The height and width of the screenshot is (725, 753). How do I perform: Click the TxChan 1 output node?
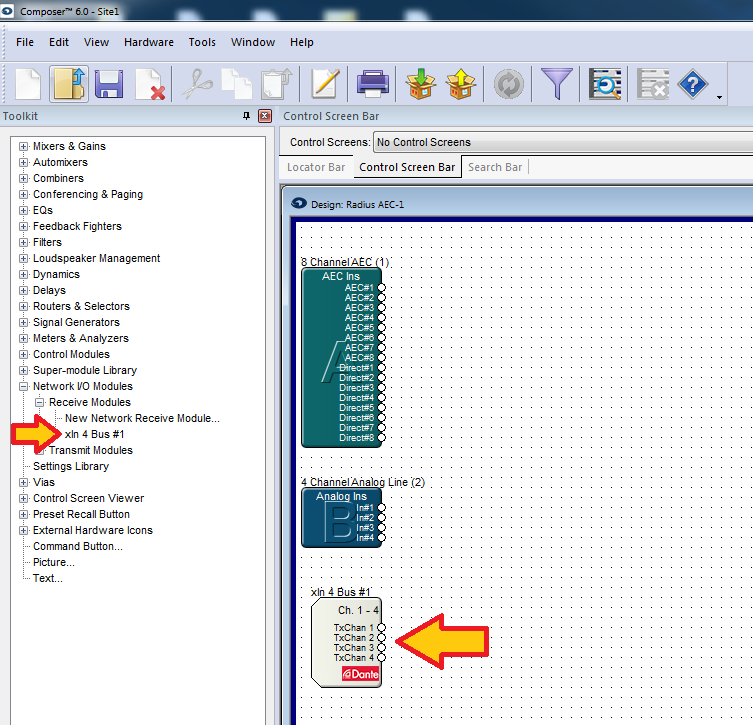(381, 628)
